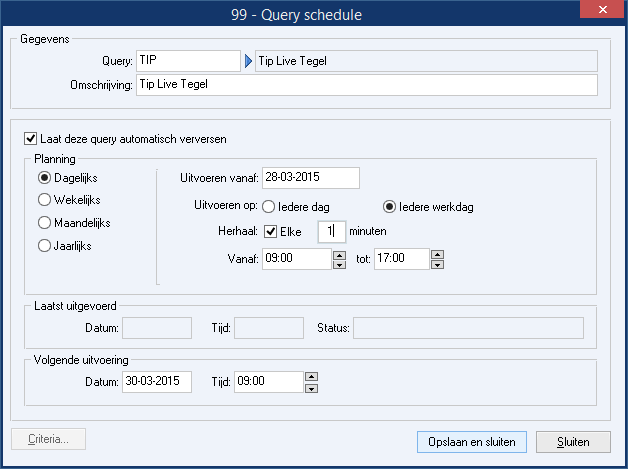Screen dimensions: 628x469
Task: Click 'Opslaan en sluiten' button
Action: pyautogui.click(x=472, y=442)
